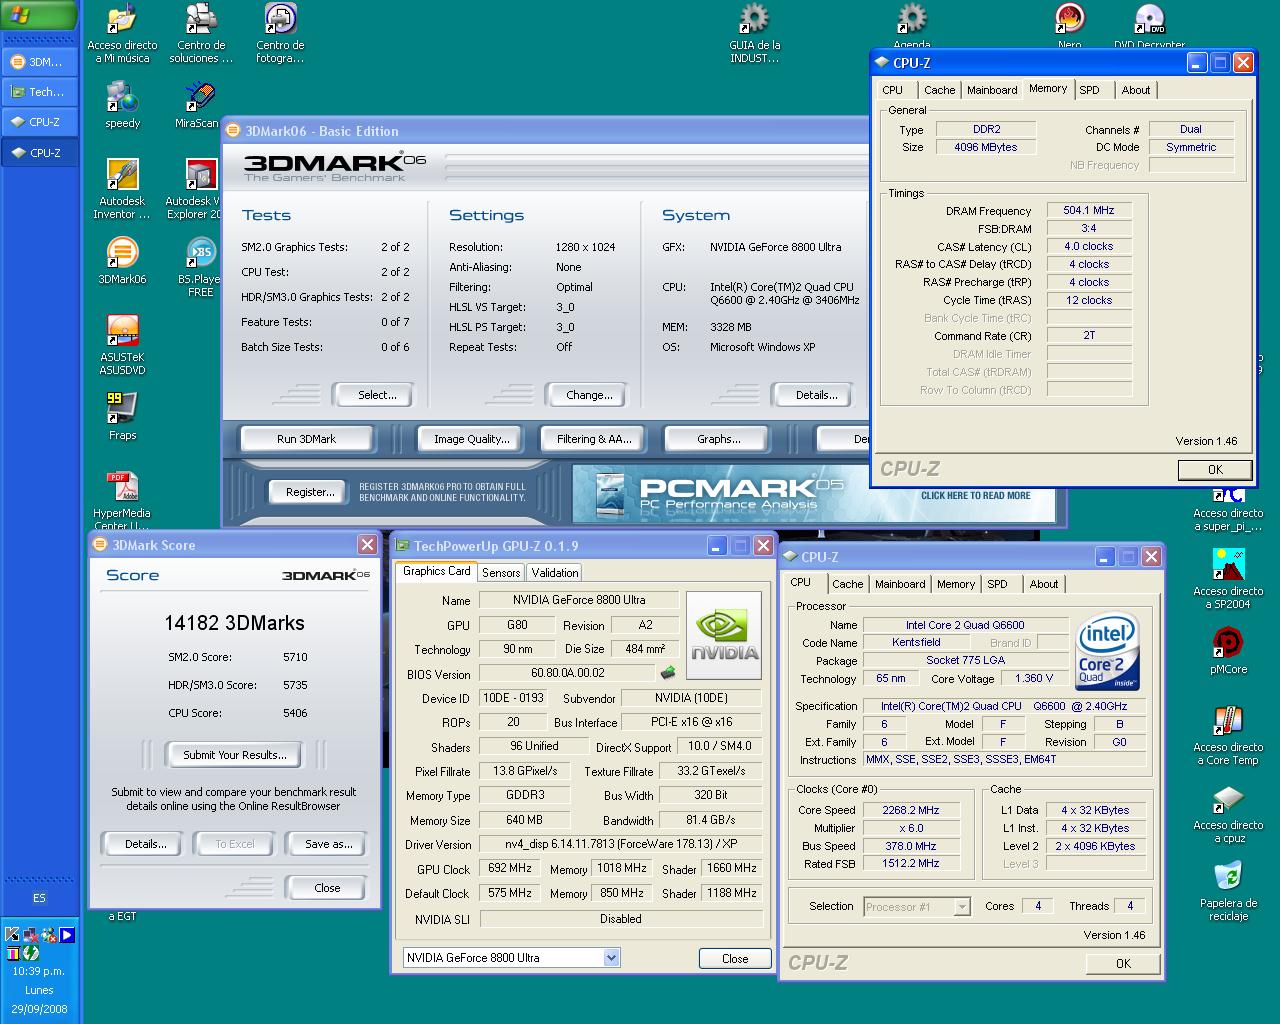Click the BIOS Version field 60.80.0A.00.02
This screenshot has height=1024, width=1280.
click(567, 673)
